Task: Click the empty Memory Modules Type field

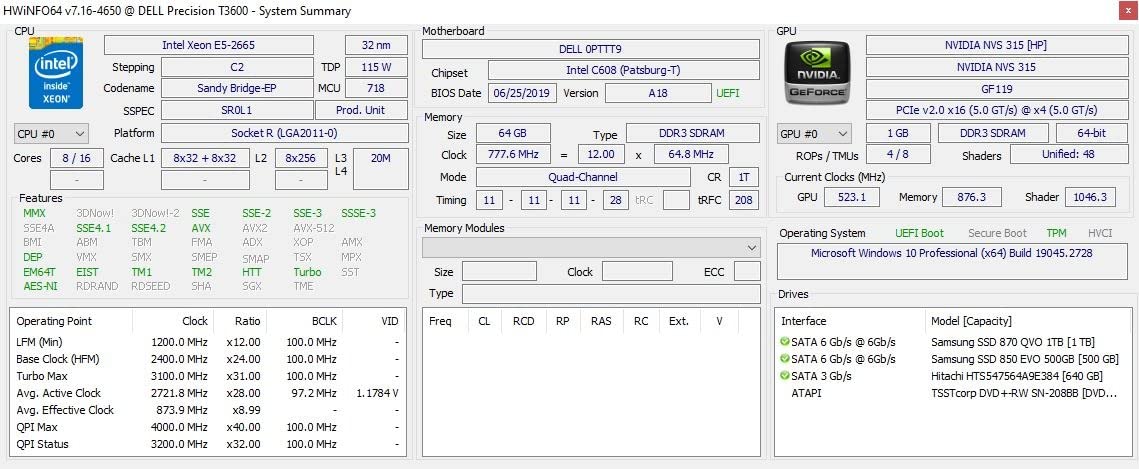Action: (611, 293)
